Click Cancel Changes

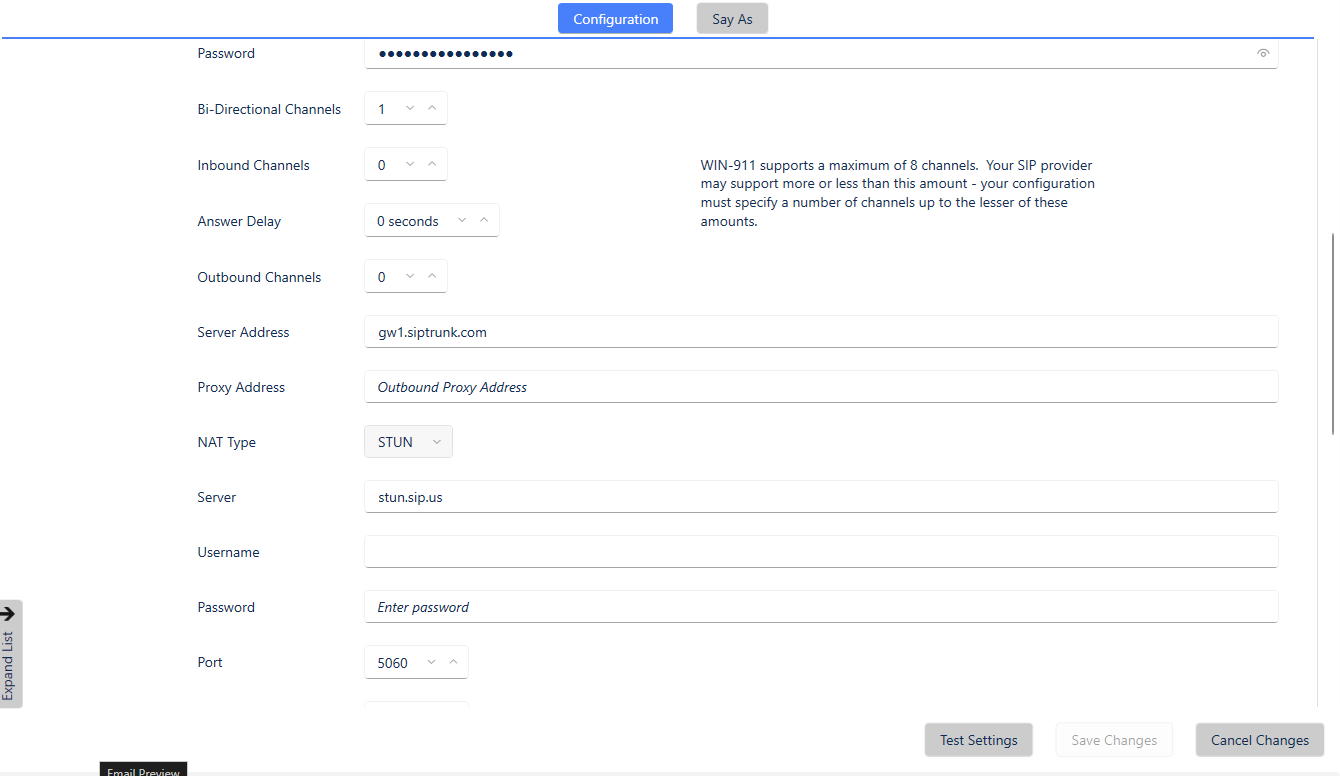1259,739
